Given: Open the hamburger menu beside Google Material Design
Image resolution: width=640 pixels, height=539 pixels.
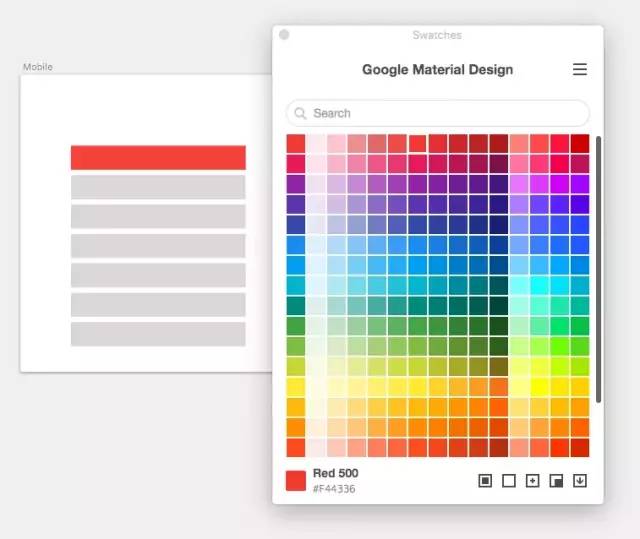Looking at the screenshot, I should click(x=580, y=69).
